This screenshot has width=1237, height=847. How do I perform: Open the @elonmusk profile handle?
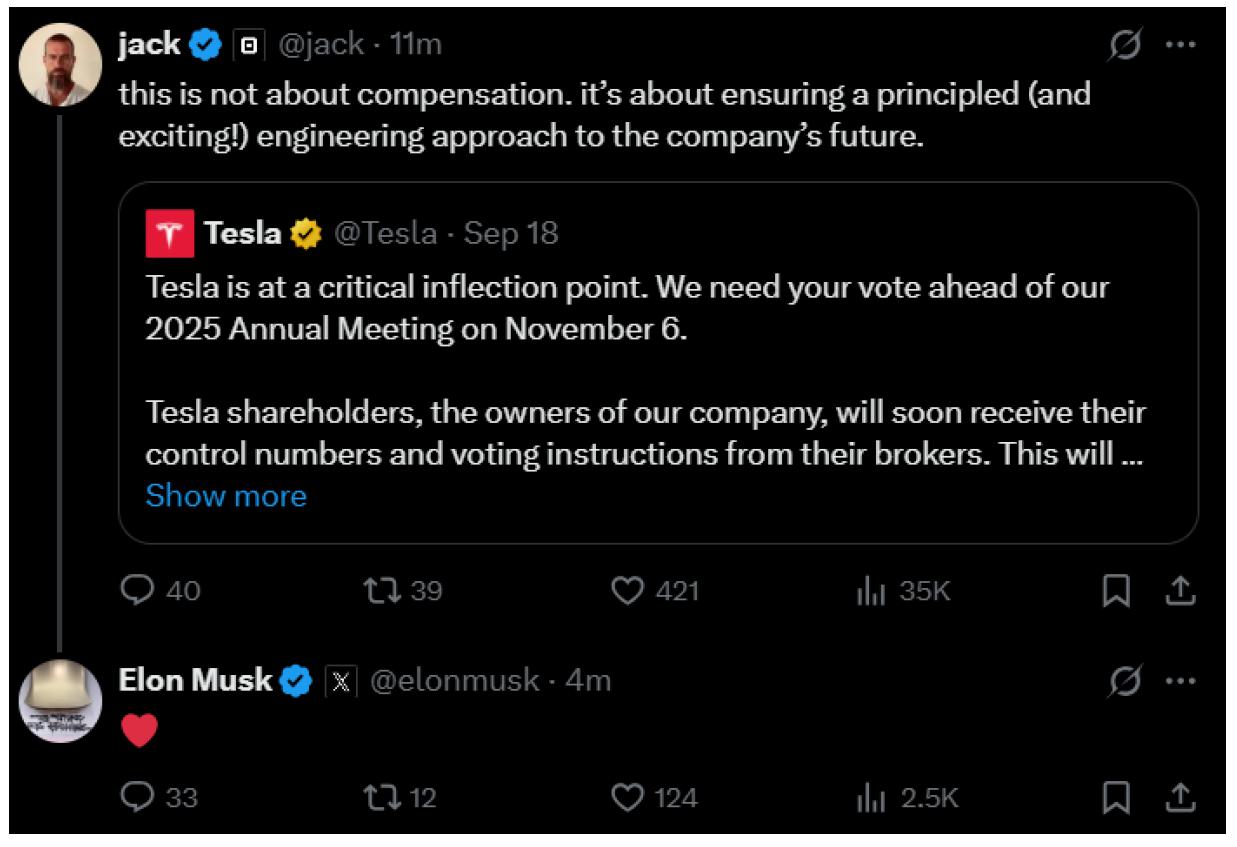point(455,681)
